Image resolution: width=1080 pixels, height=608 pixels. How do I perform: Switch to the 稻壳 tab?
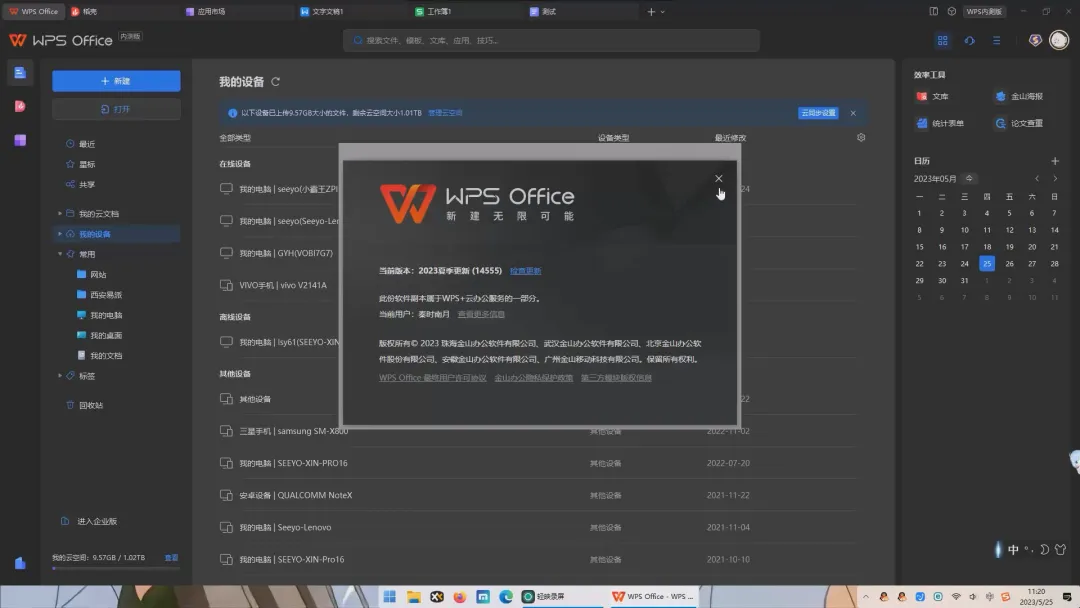point(121,11)
